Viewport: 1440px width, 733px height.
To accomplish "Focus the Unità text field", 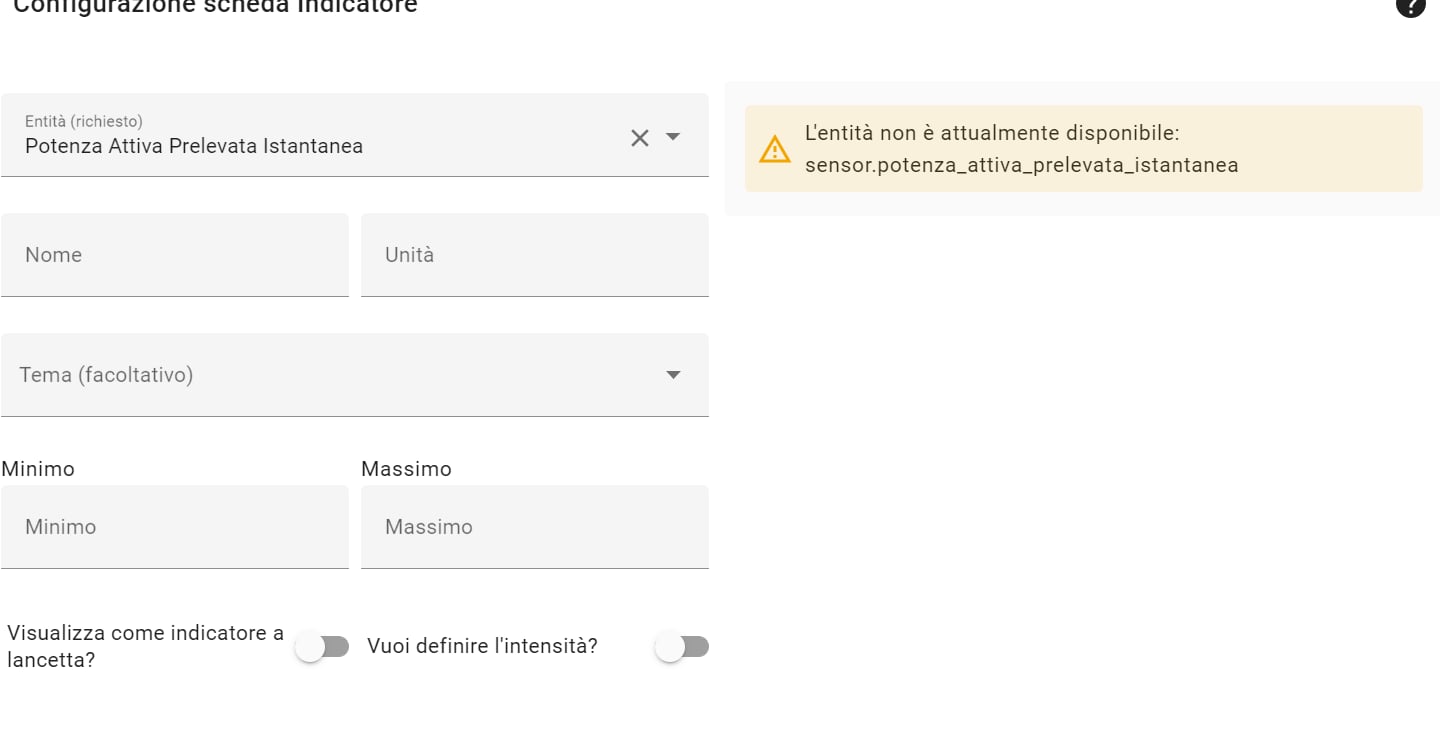I will [535, 255].
